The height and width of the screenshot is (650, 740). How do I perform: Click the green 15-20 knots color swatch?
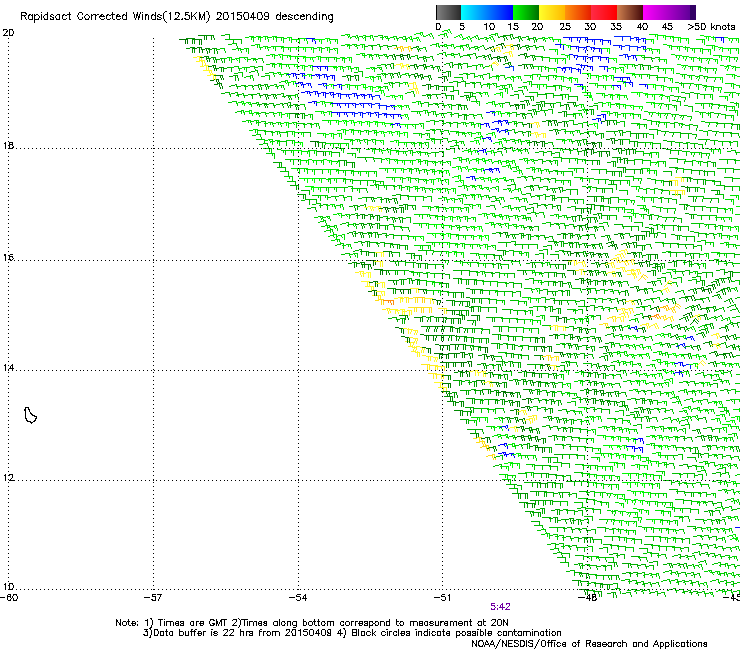pyautogui.click(x=526, y=12)
